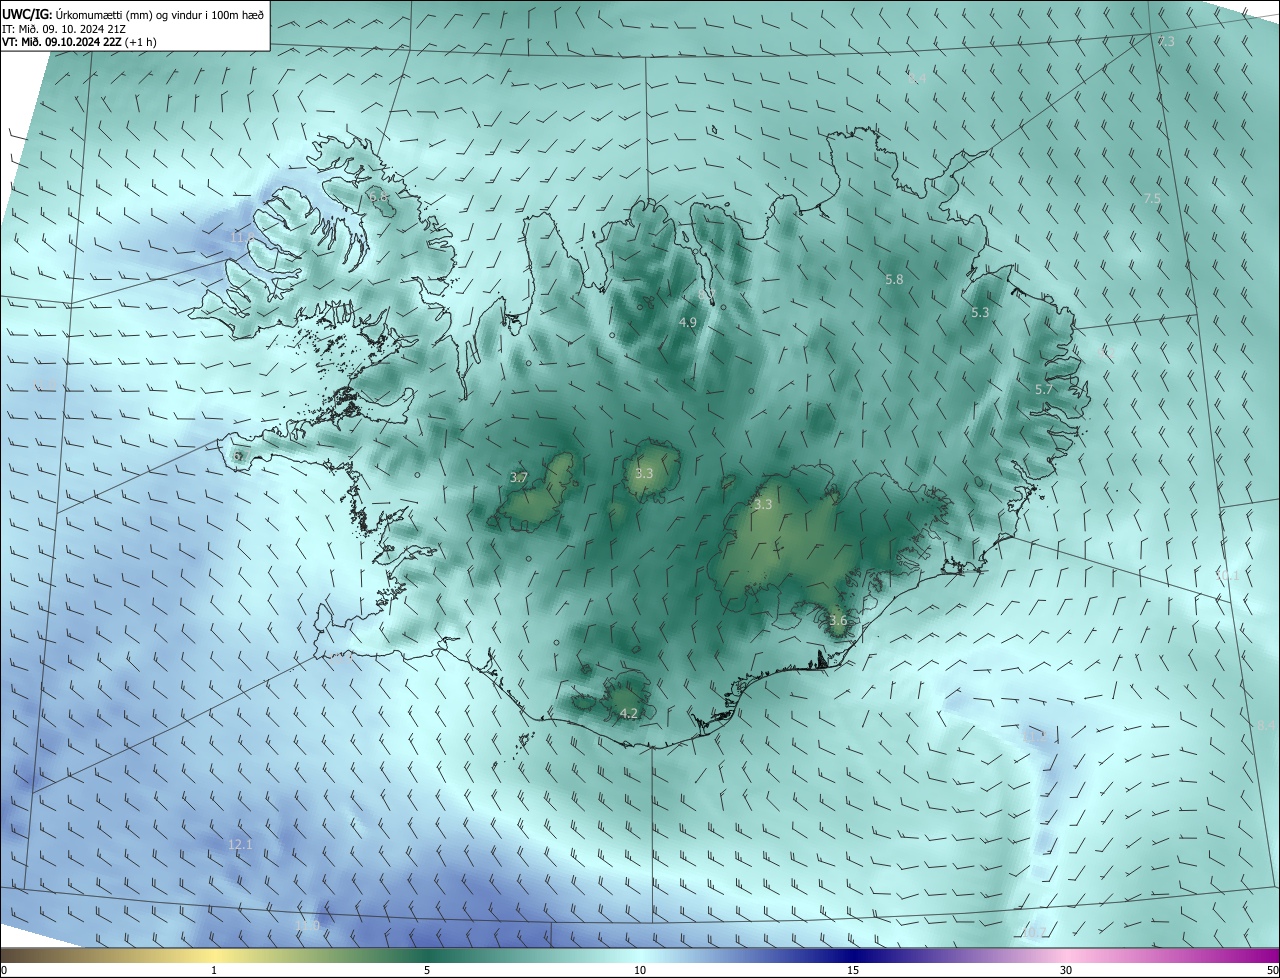
Task: Click the map value 5.8
Action: pyautogui.click(x=894, y=280)
